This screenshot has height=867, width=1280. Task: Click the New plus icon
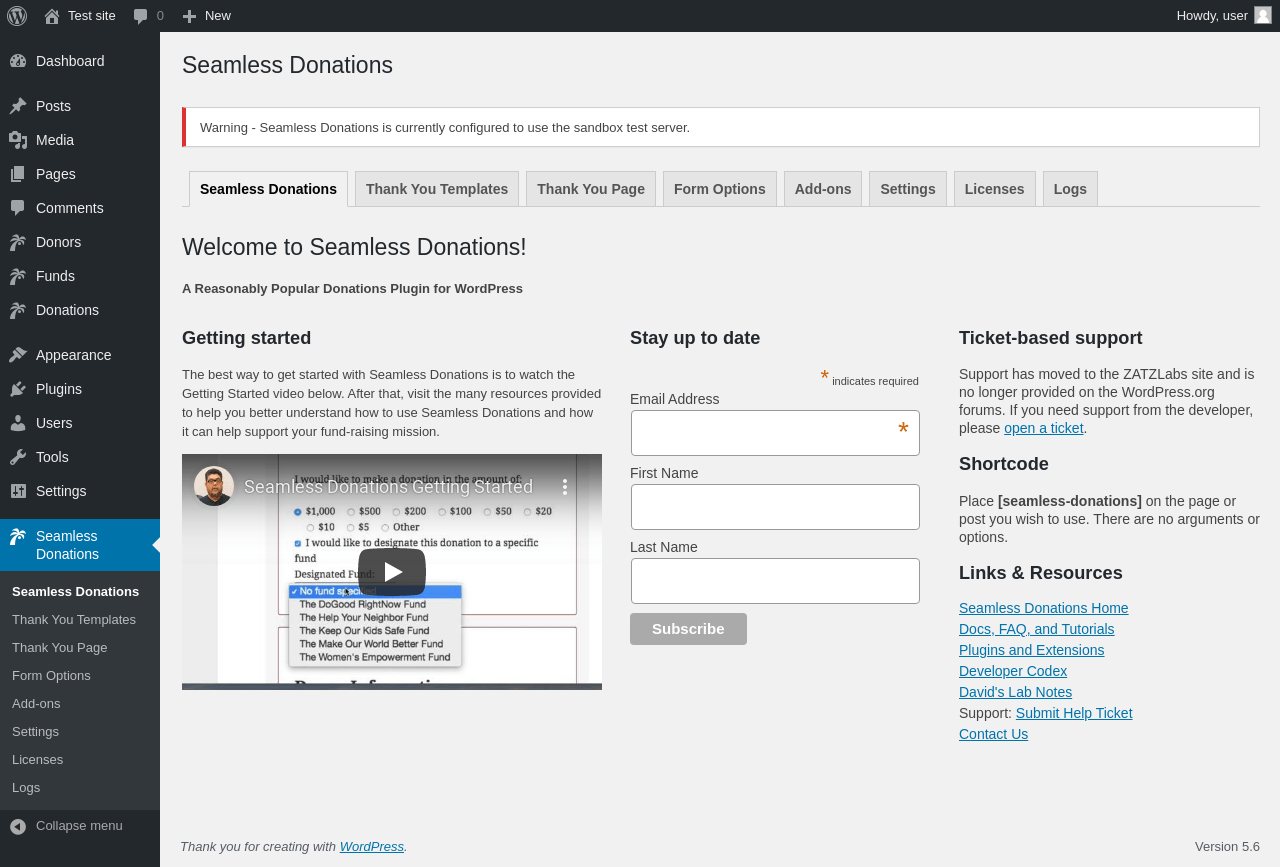(189, 16)
